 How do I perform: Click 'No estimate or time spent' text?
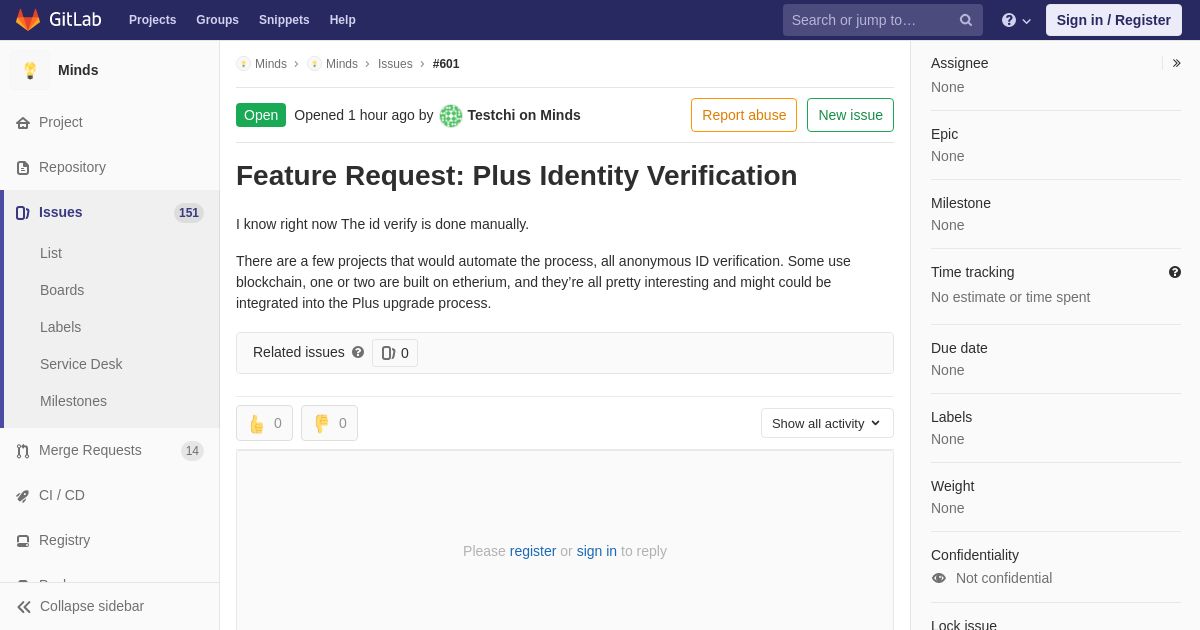(x=1010, y=297)
